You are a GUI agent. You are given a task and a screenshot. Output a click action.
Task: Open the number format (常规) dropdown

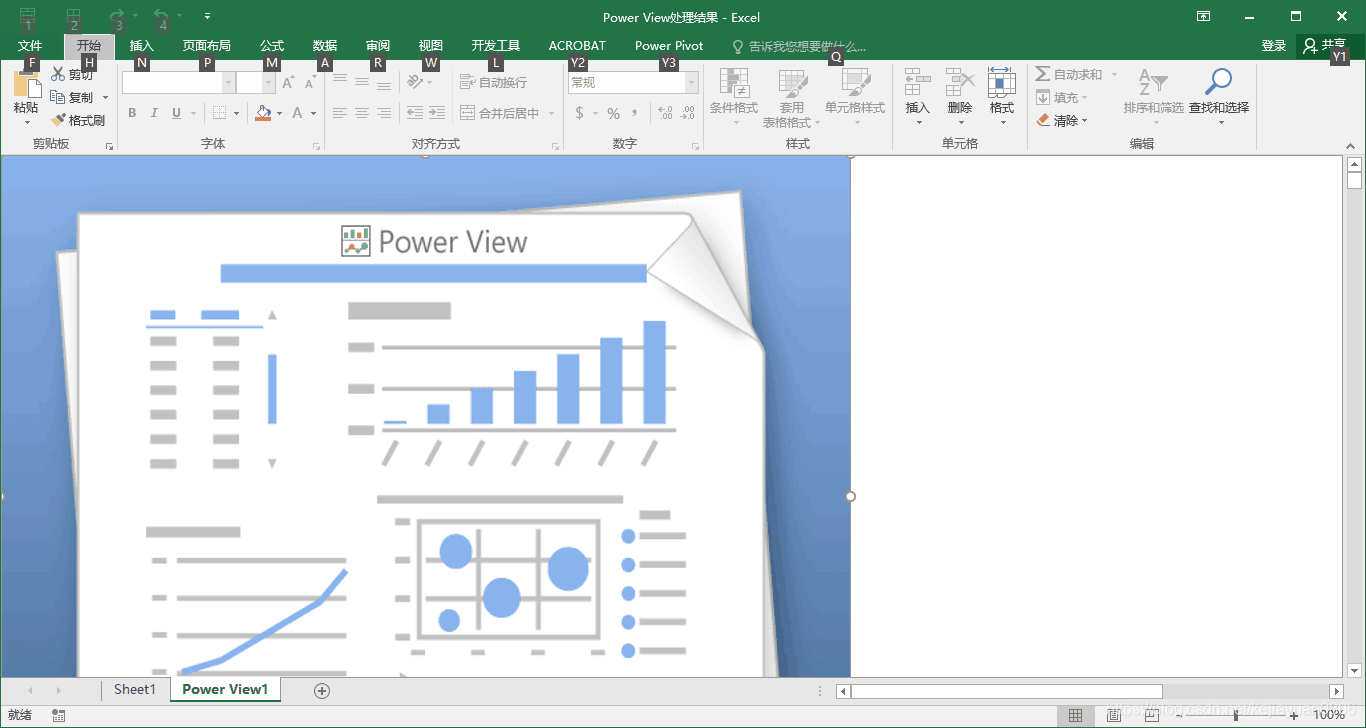(691, 83)
